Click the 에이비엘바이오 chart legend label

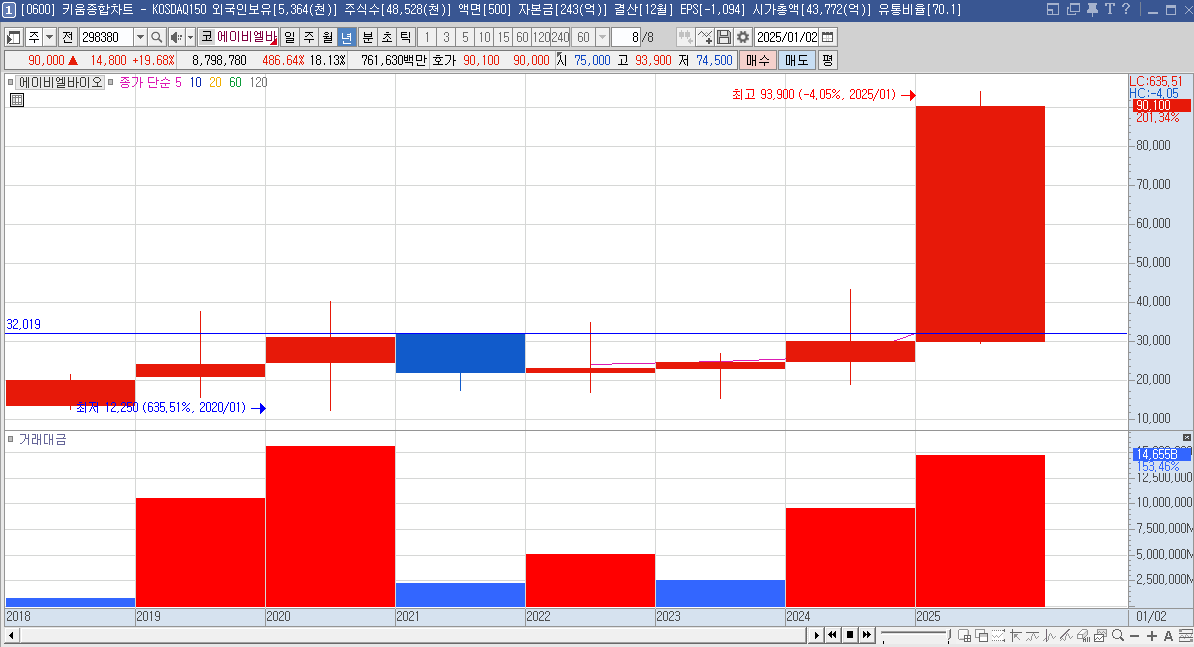tap(61, 82)
